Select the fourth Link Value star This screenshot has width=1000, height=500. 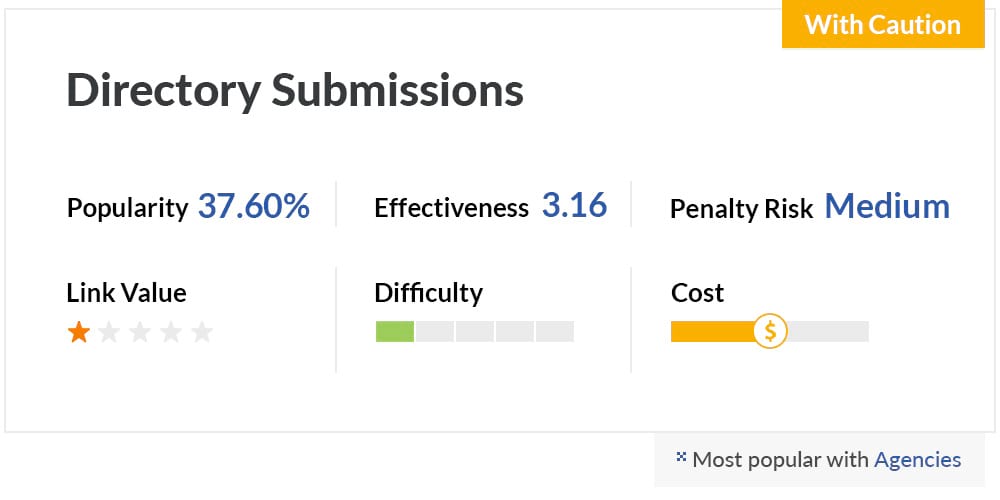(x=170, y=332)
